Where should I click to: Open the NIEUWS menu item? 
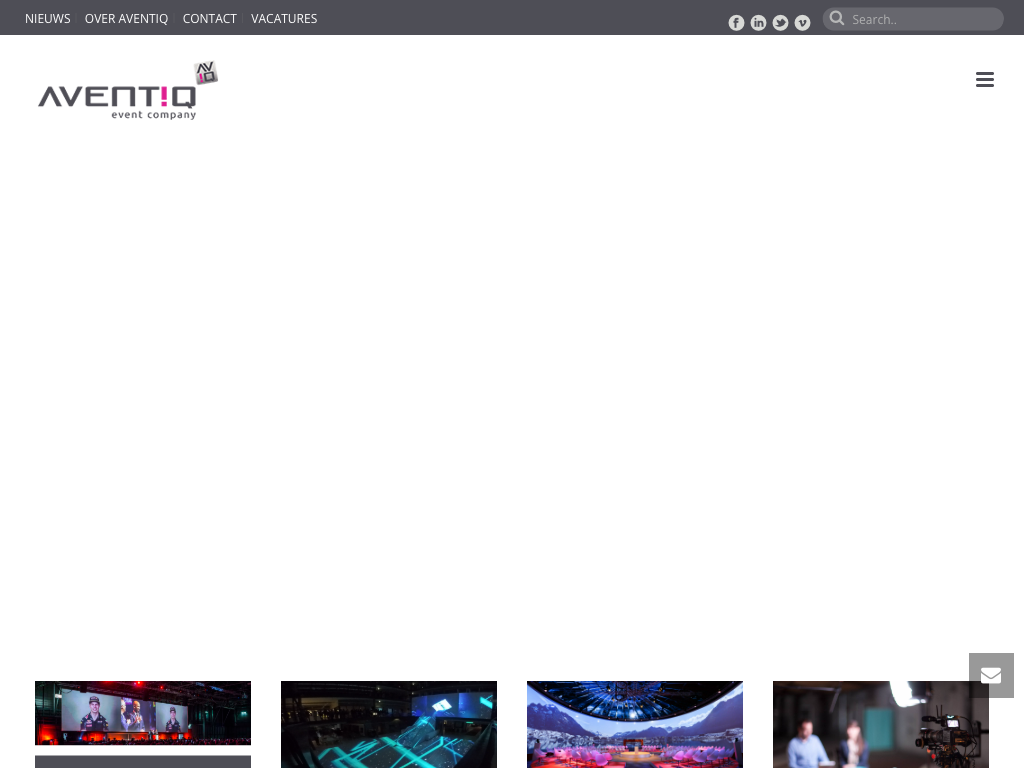(48, 18)
